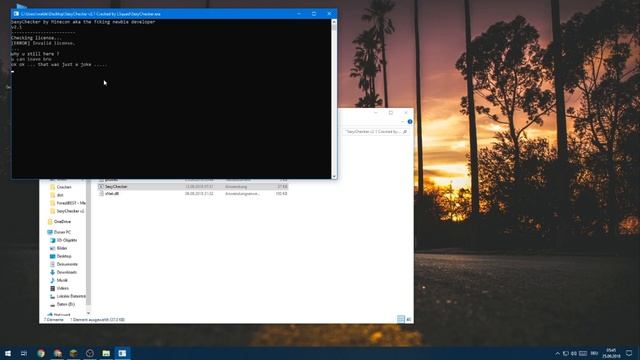Select the SexyChecker v2 folder in the sidebar

point(67,211)
